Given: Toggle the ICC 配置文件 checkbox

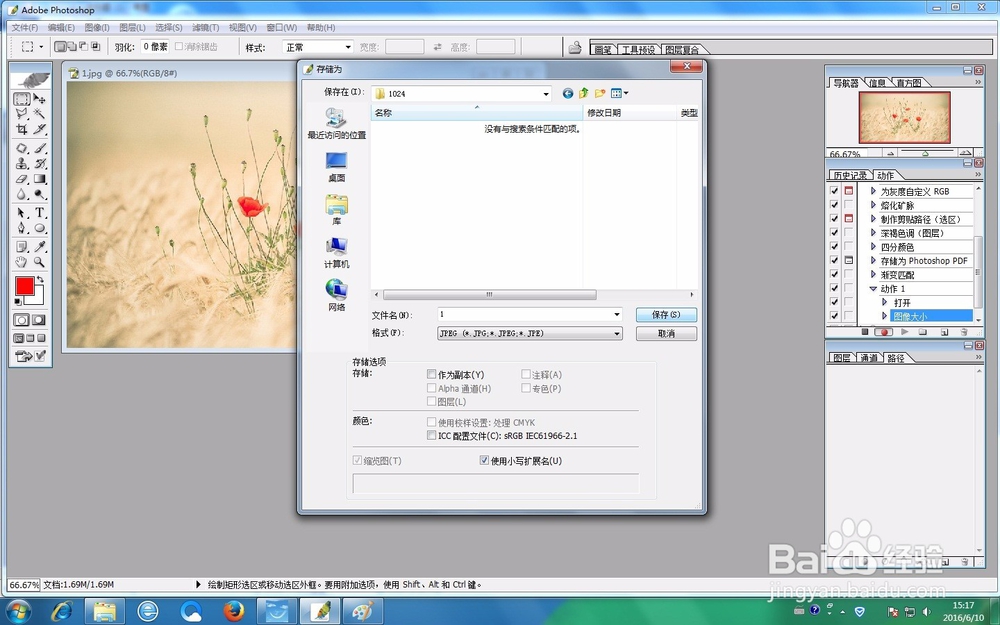Looking at the screenshot, I should pyautogui.click(x=432, y=436).
